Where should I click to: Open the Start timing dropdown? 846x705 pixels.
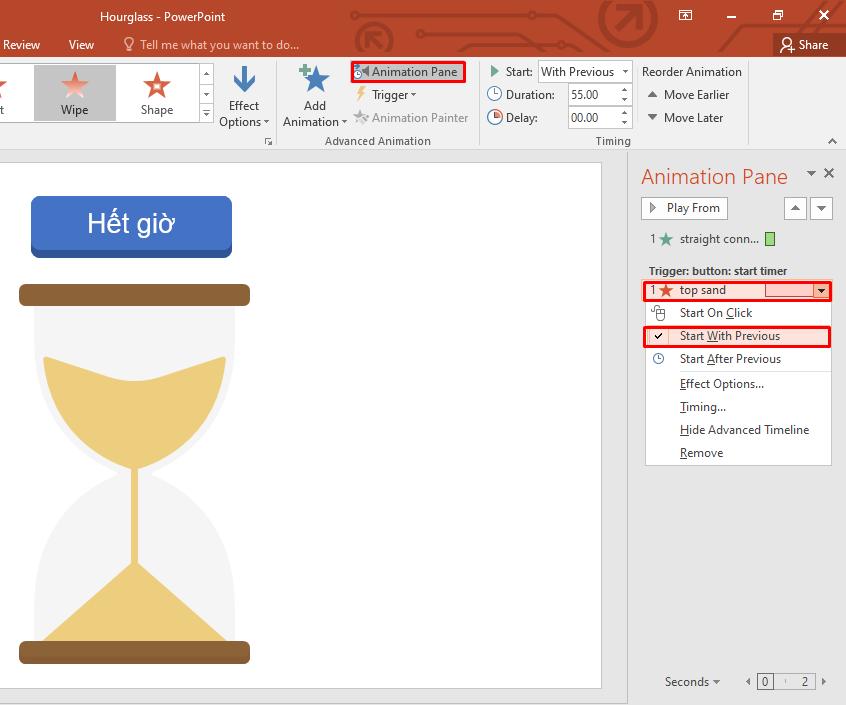point(625,72)
